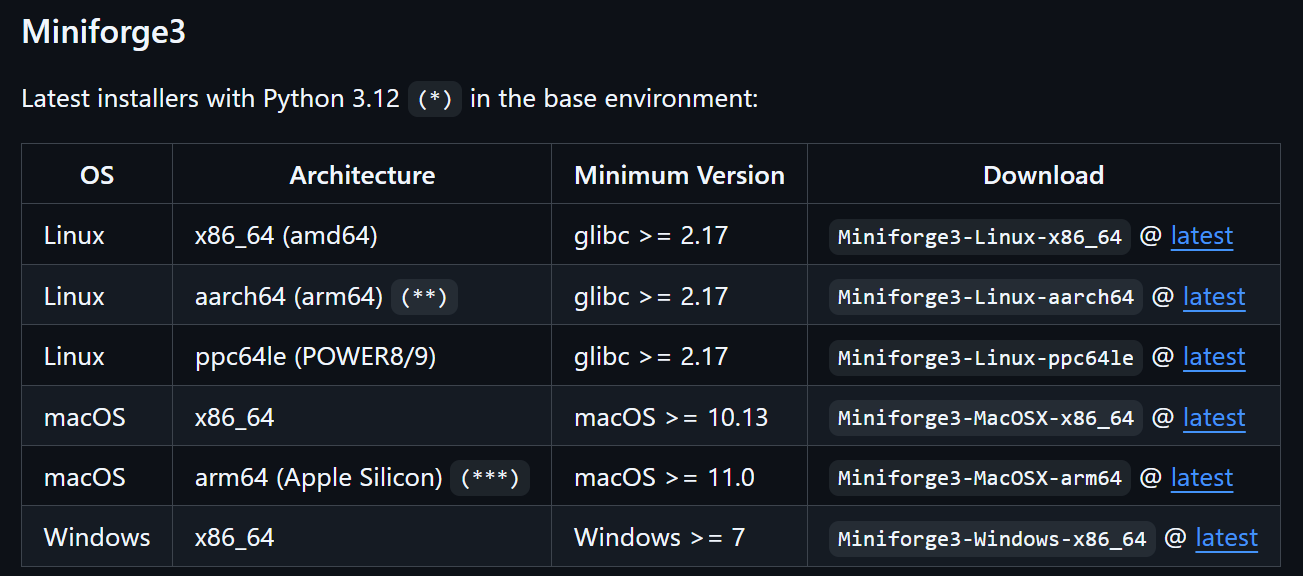Open the latest Linux x86_64 installer link

point(1201,236)
